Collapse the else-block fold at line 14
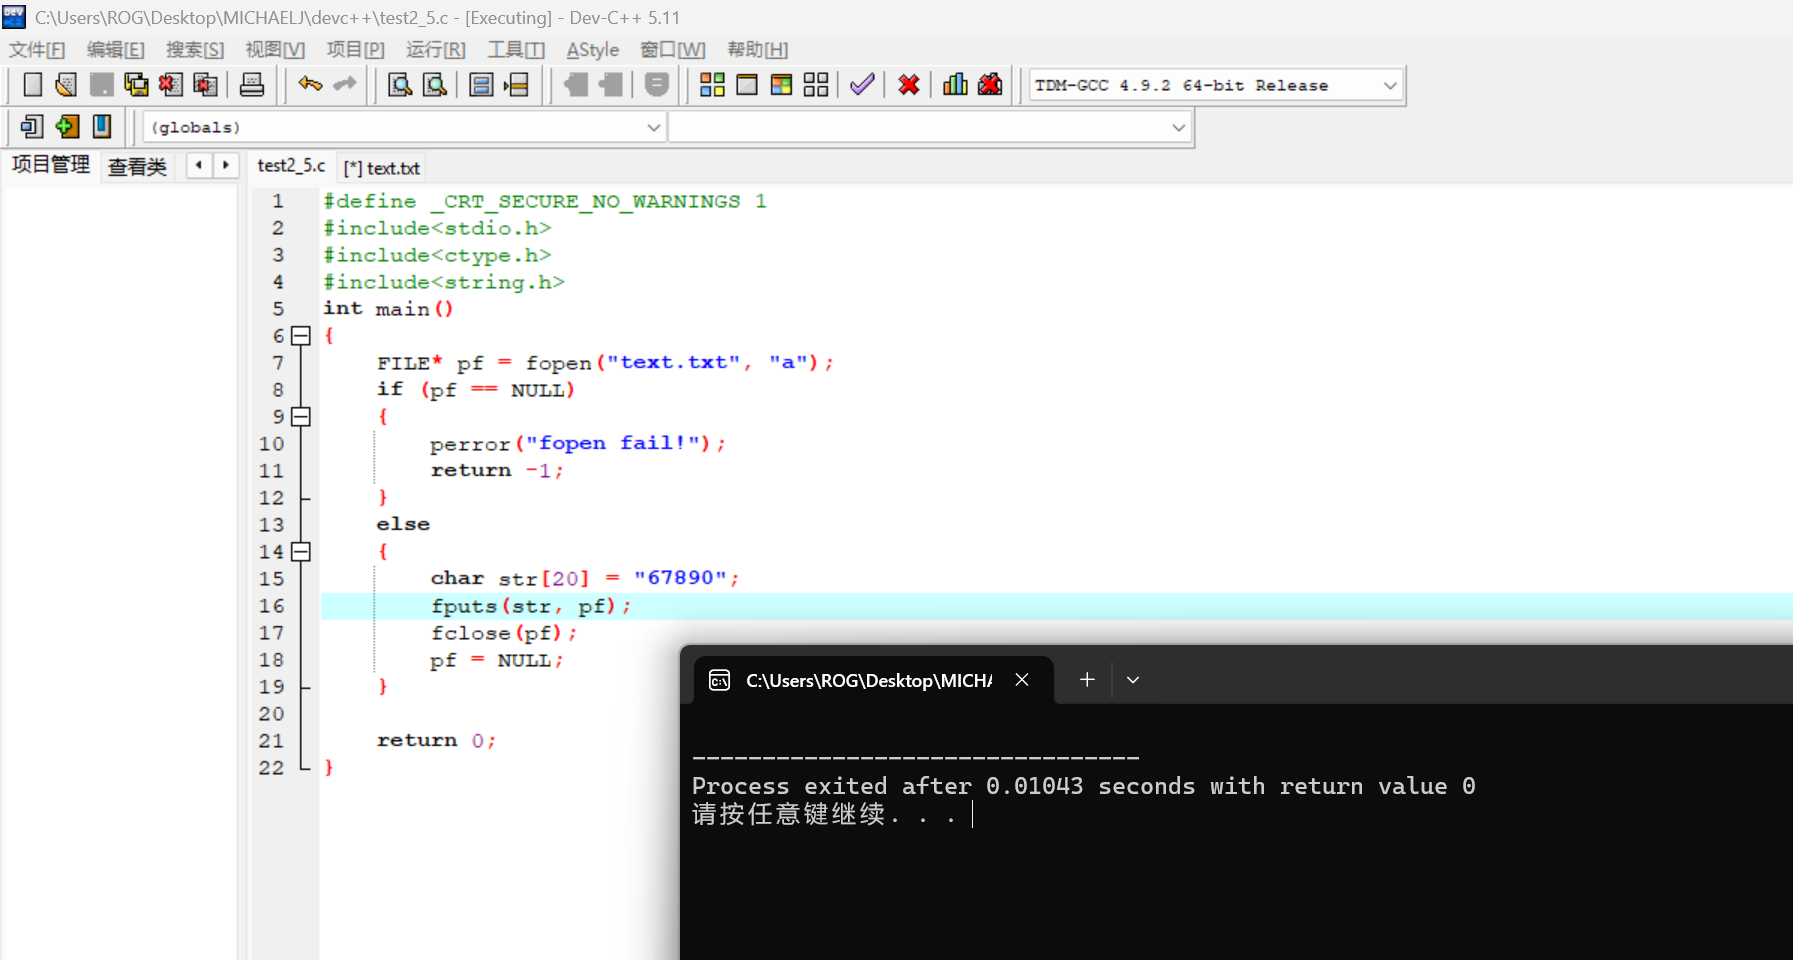Viewport: 1793px width, 960px height. click(x=301, y=552)
